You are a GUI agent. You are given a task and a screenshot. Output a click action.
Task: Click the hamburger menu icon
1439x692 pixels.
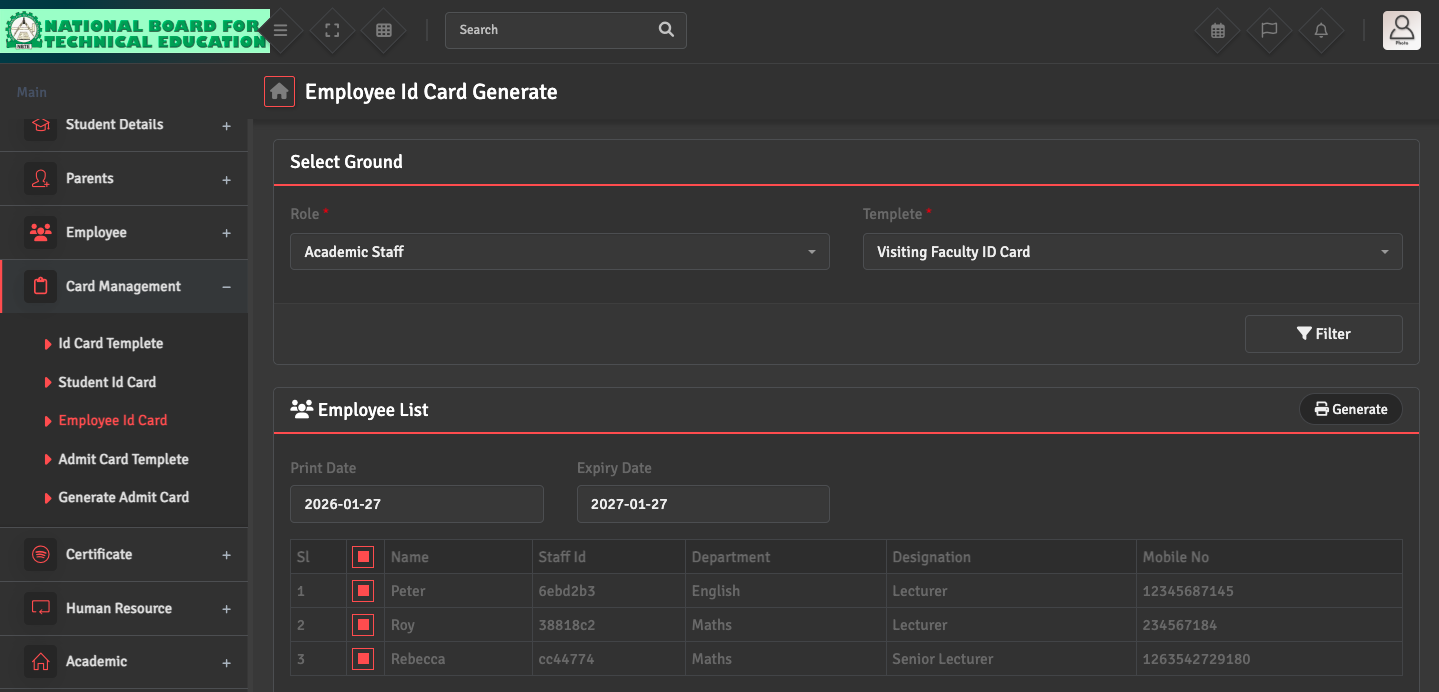point(281,30)
